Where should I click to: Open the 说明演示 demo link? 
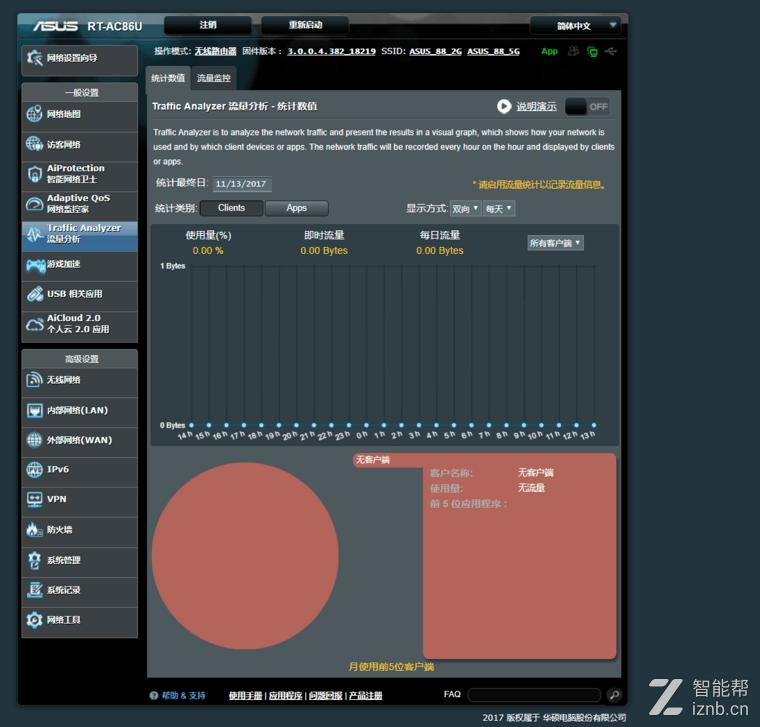(536, 107)
